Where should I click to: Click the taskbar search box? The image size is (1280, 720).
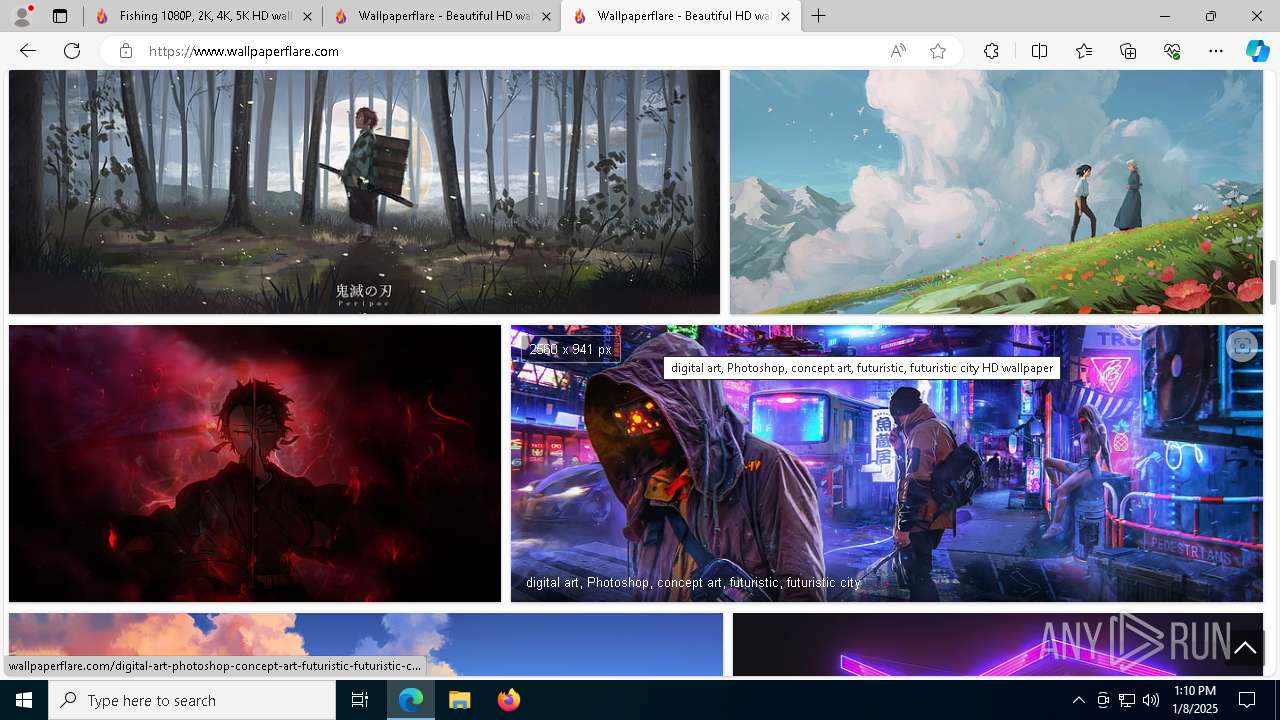[x=192, y=700]
